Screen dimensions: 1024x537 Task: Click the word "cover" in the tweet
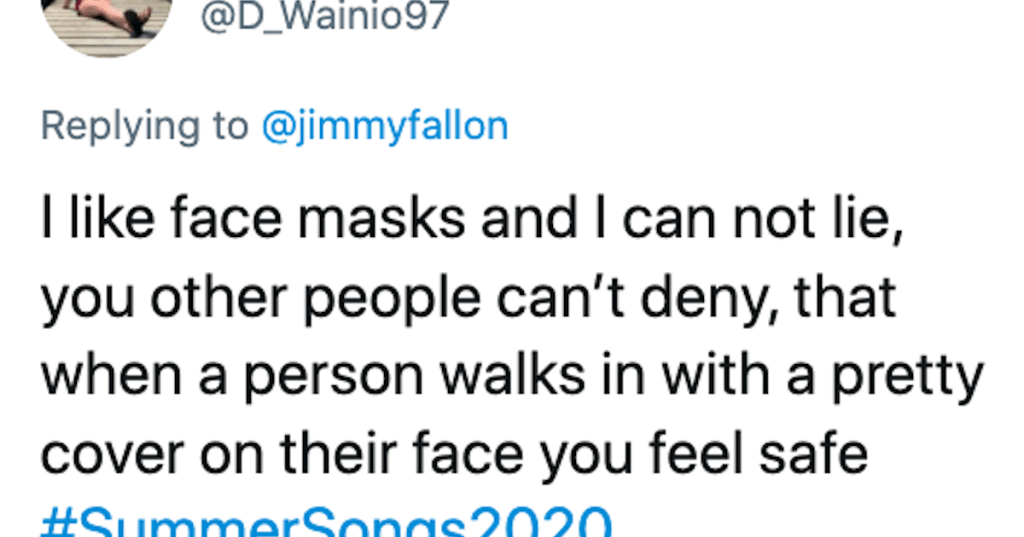[111, 455]
